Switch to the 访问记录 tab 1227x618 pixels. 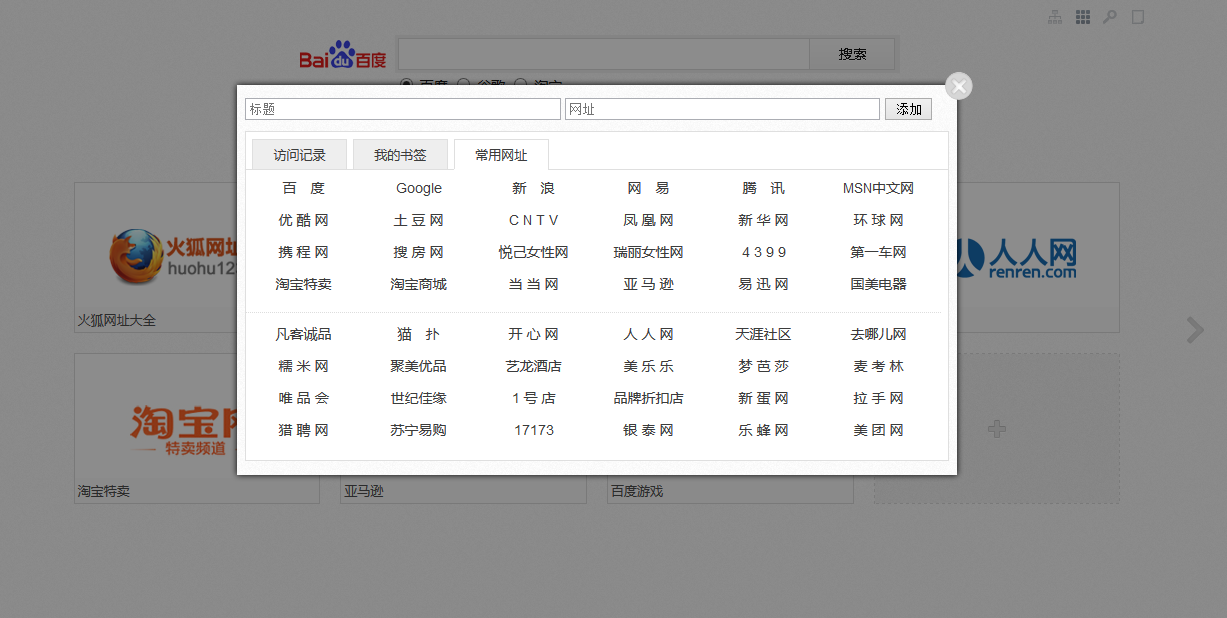point(300,155)
